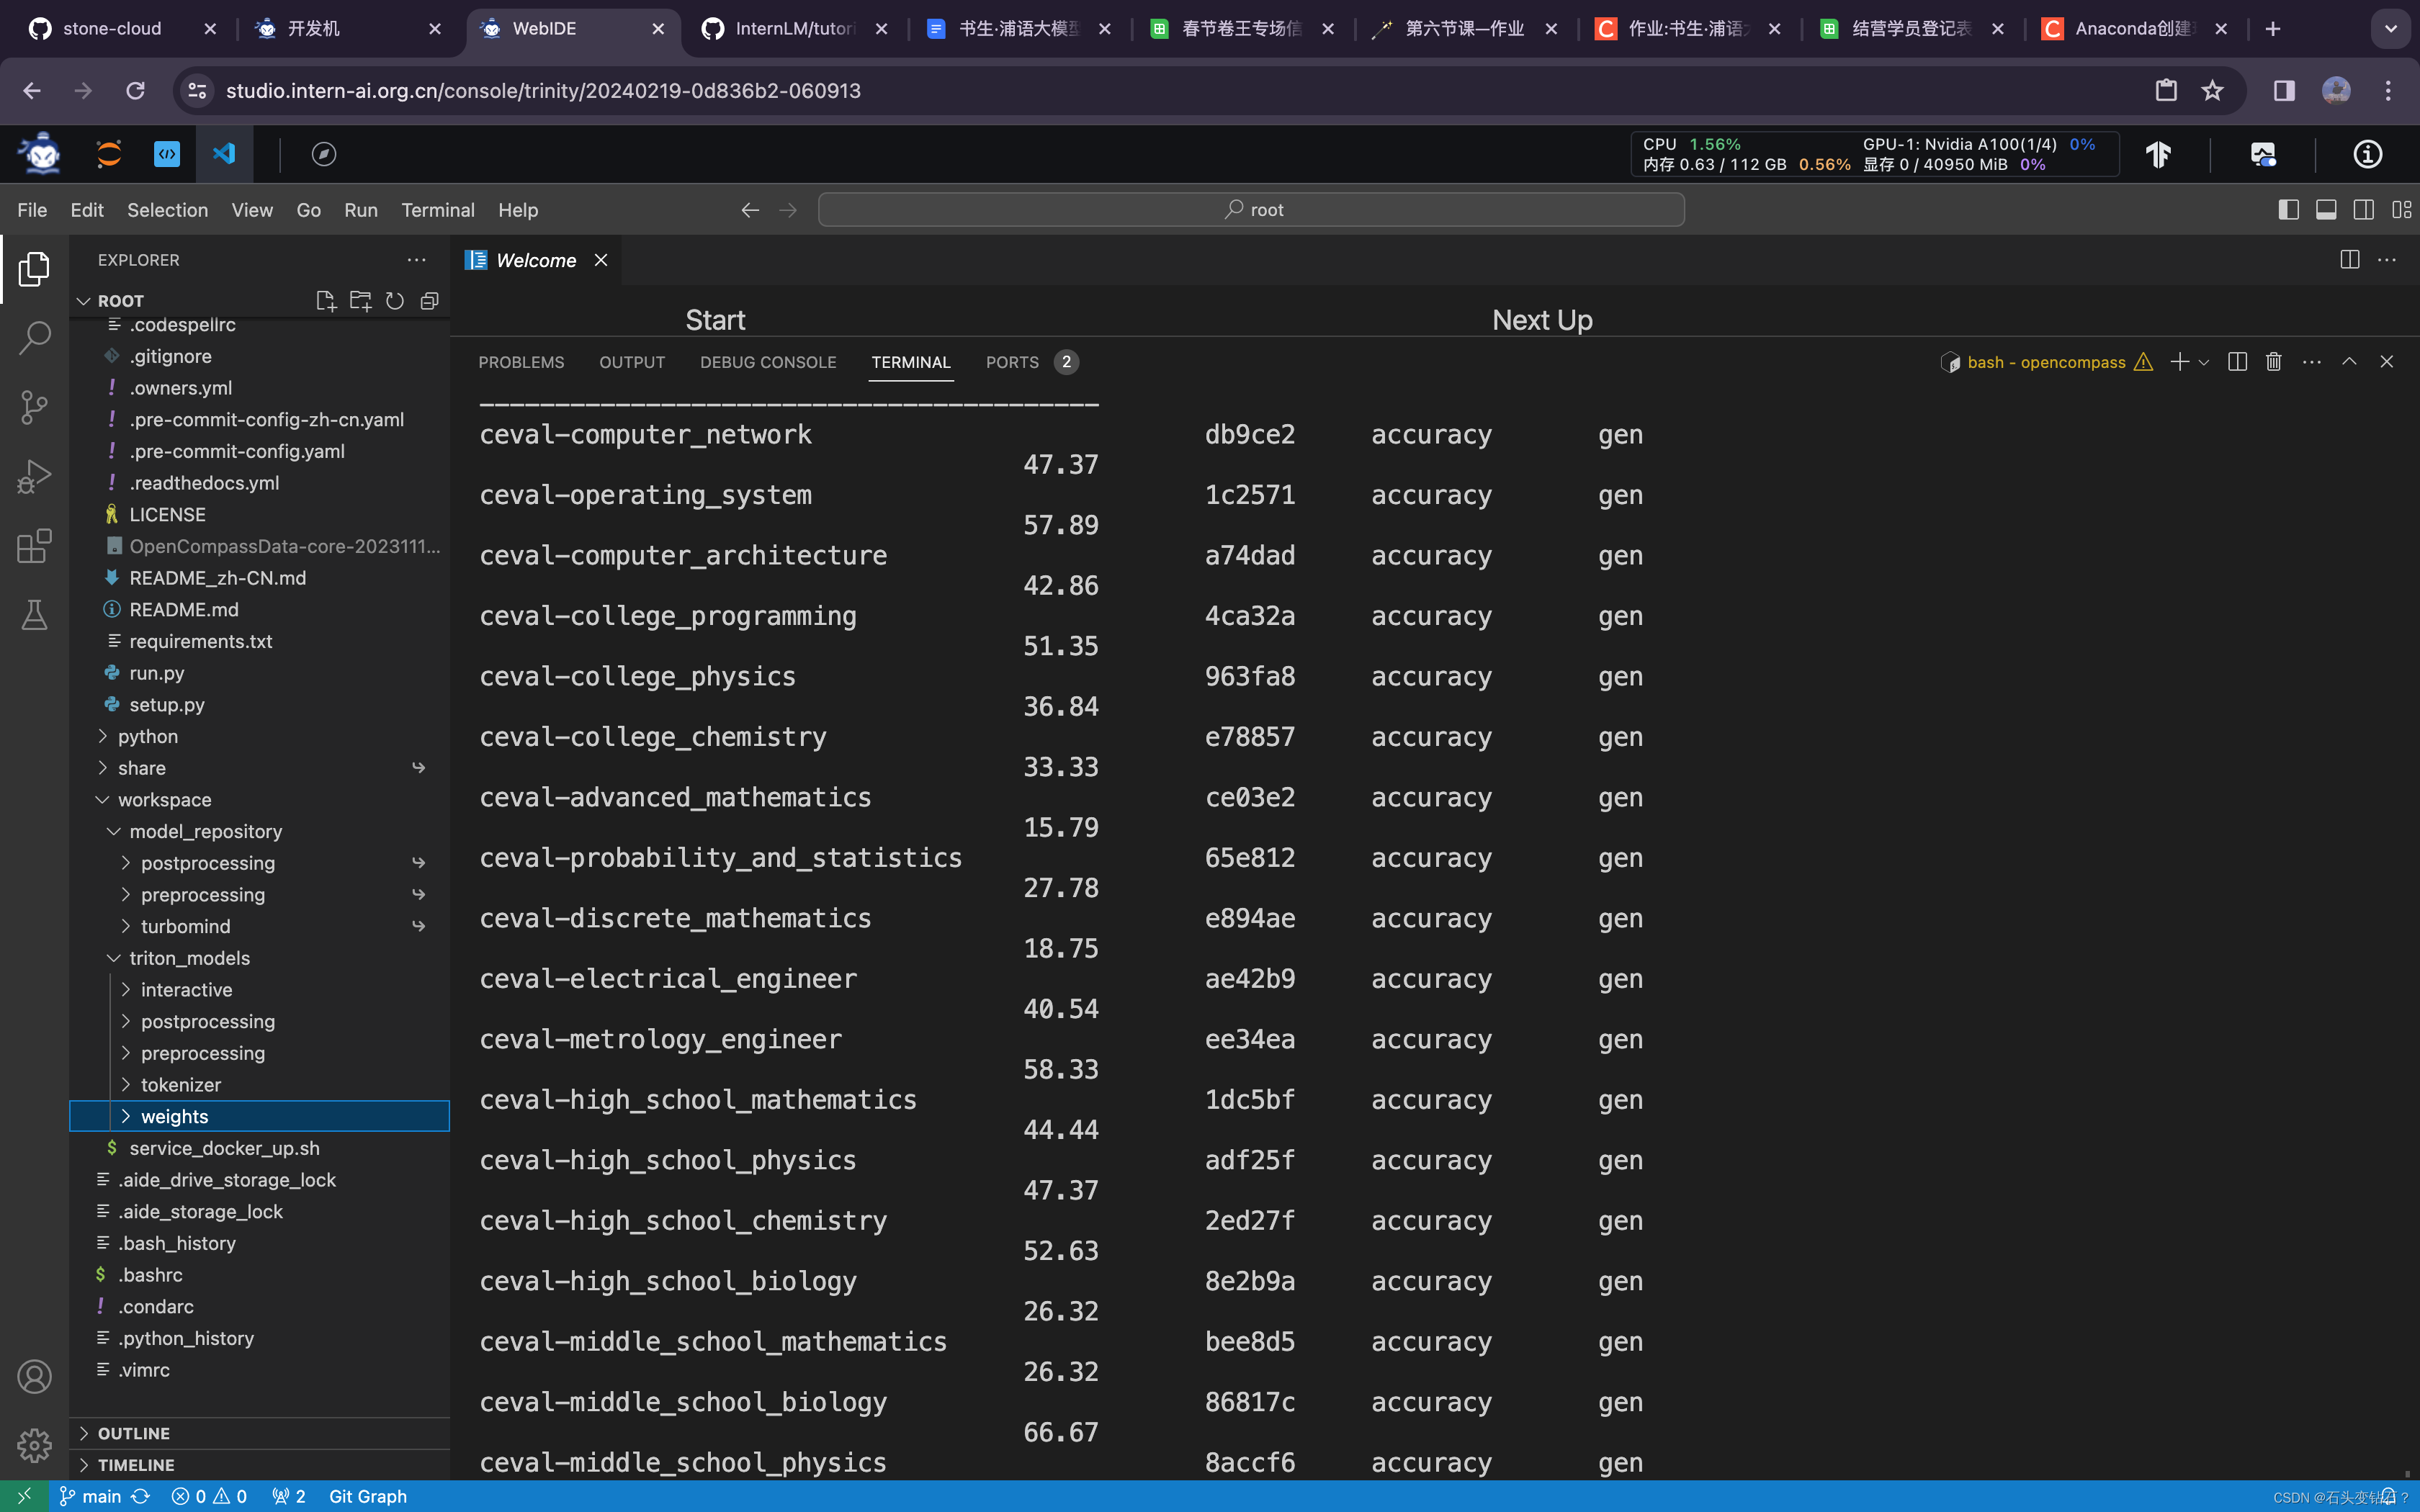Image resolution: width=2420 pixels, height=1512 pixels.
Task: Refresh the Explorer file tree
Action: pos(395,301)
